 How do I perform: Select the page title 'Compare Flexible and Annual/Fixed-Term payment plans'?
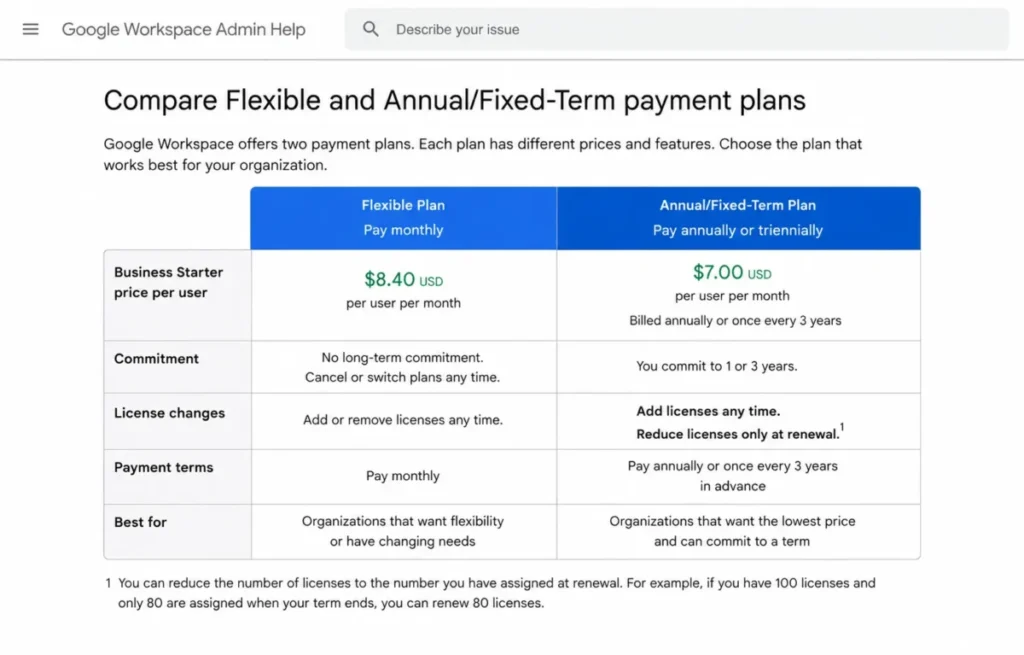(455, 101)
